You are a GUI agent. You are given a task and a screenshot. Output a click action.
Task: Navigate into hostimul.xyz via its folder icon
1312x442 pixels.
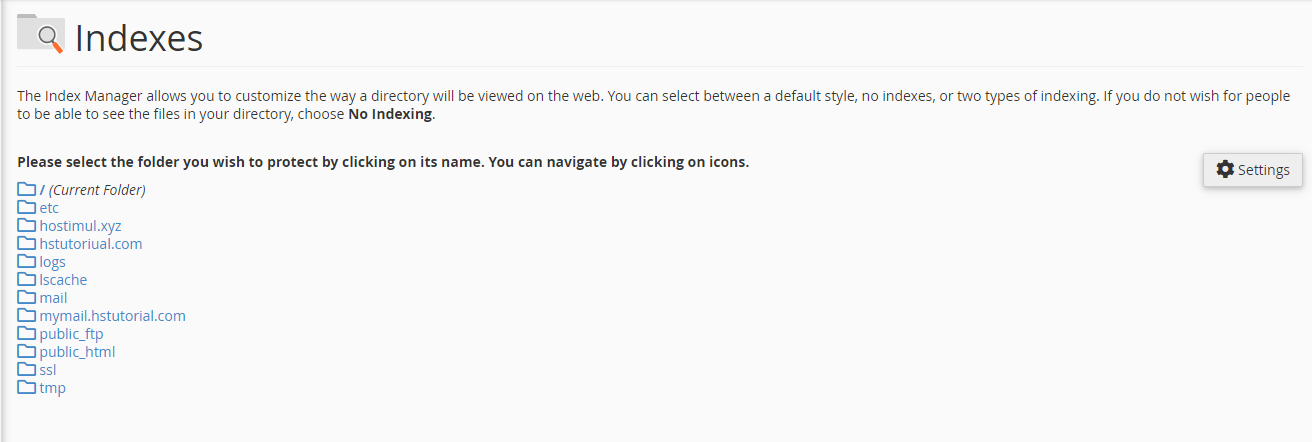click(x=27, y=226)
